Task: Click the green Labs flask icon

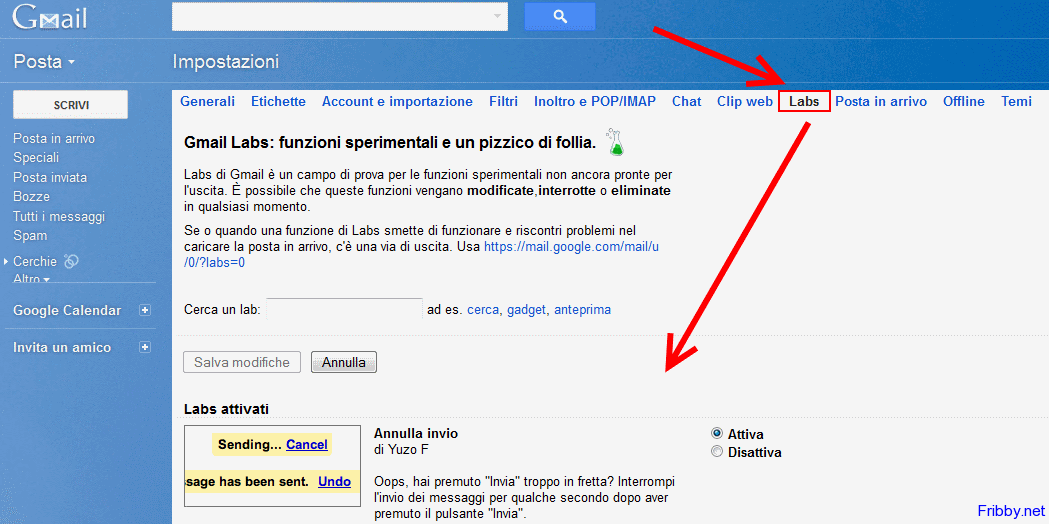Action: (614, 141)
